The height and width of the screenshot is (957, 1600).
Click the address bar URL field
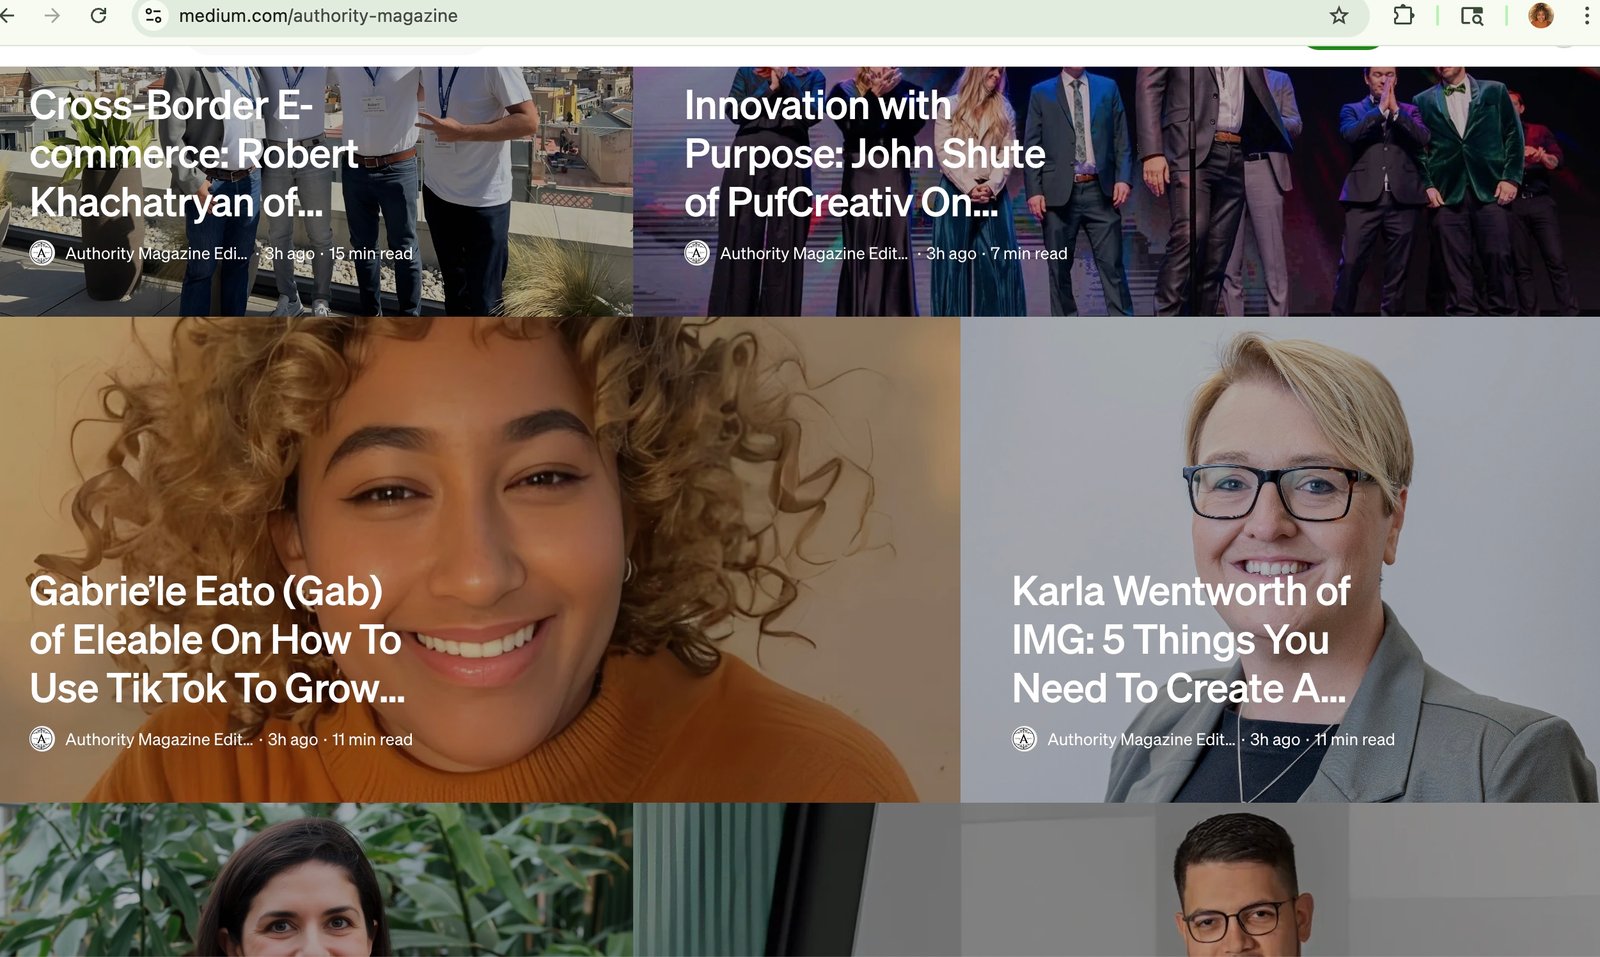(x=700, y=16)
